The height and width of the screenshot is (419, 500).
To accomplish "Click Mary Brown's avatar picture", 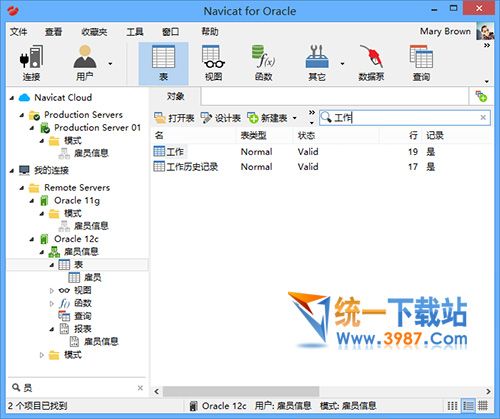I will point(485,32).
